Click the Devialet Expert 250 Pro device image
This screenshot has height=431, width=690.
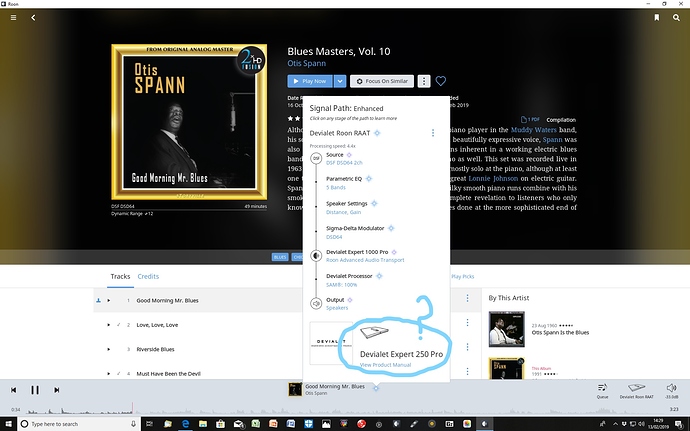tap(374, 331)
